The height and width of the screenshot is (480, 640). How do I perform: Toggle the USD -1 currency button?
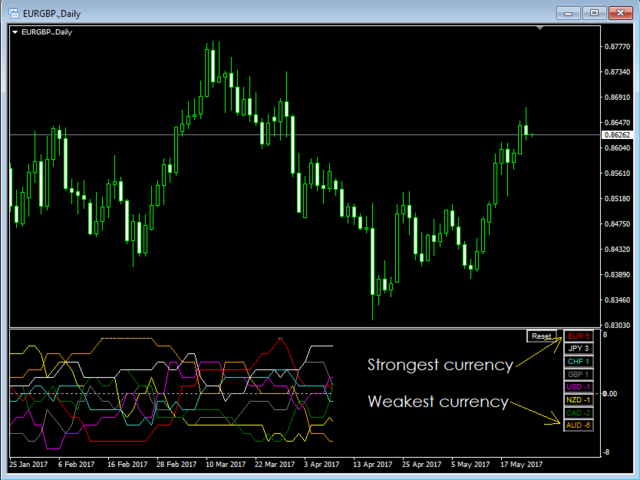click(578, 387)
